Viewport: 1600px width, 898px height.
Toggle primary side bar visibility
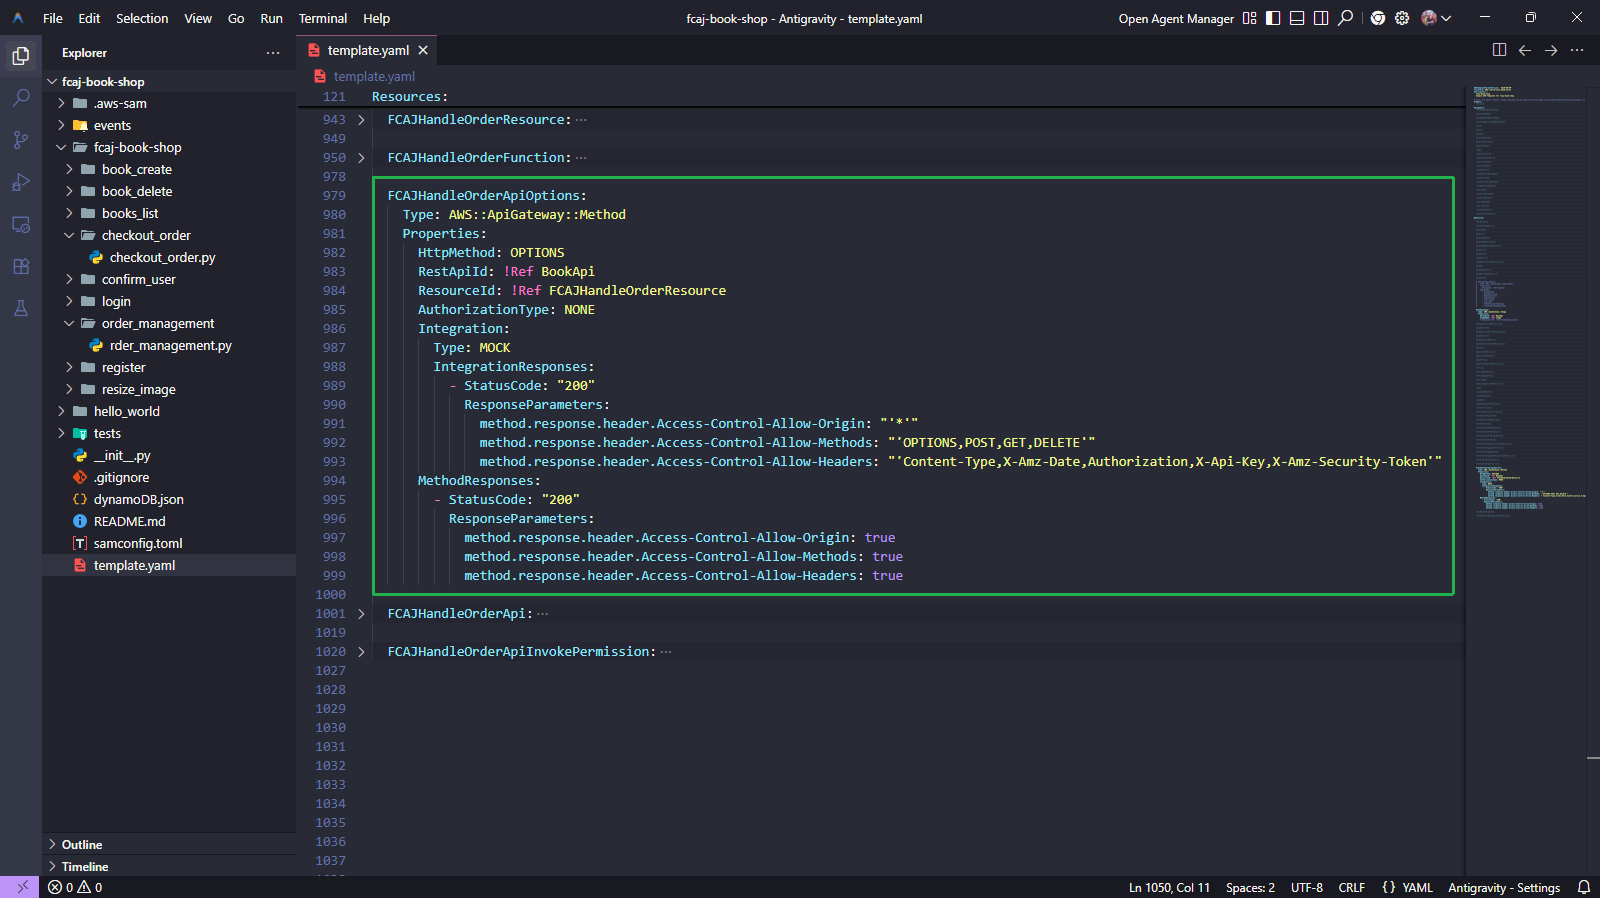point(1273,18)
